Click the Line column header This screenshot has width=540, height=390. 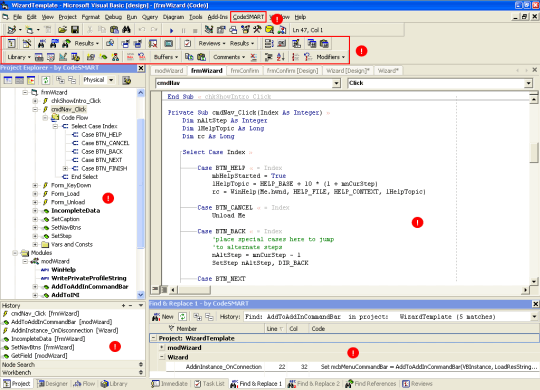click(x=275, y=329)
